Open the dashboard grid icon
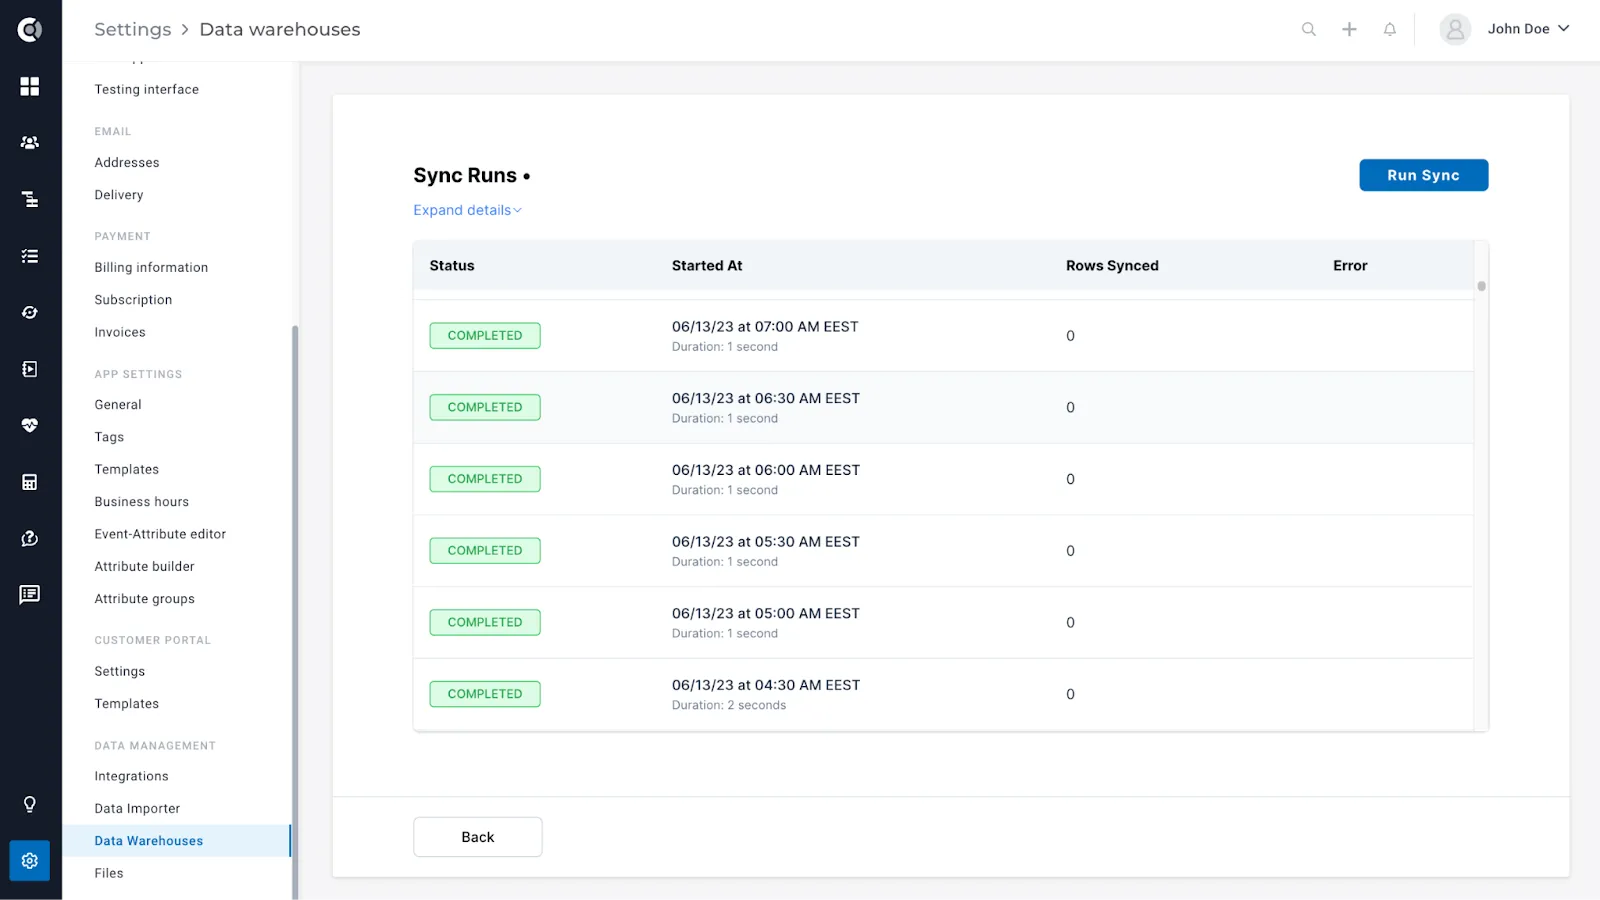The image size is (1600, 900). pyautogui.click(x=30, y=87)
